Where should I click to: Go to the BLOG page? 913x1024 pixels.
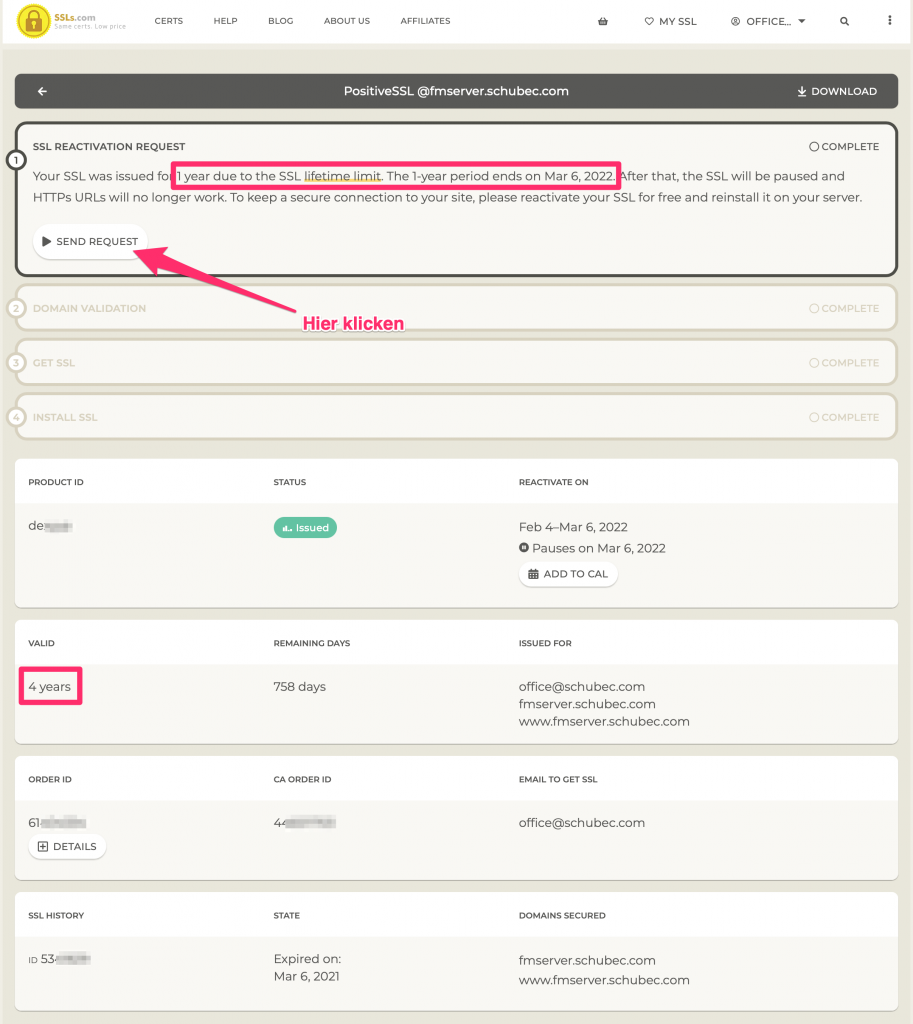(x=281, y=21)
